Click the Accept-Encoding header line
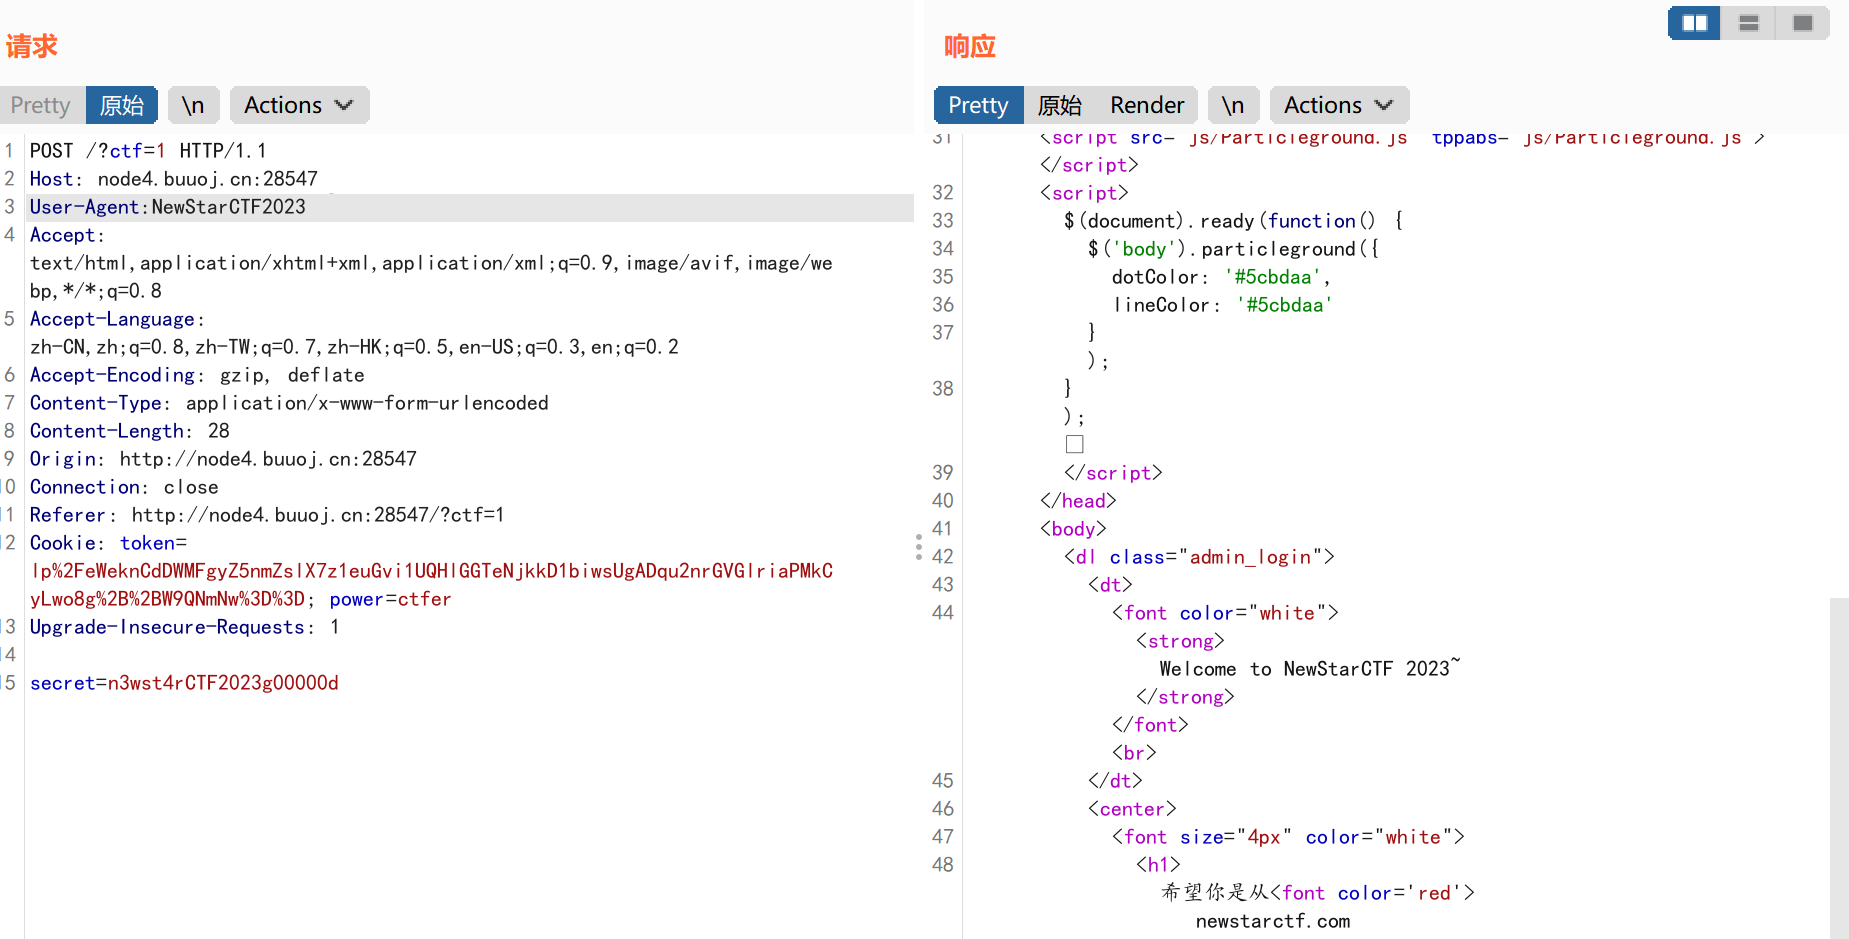Screen dimensions: 1849x939 click(x=197, y=375)
